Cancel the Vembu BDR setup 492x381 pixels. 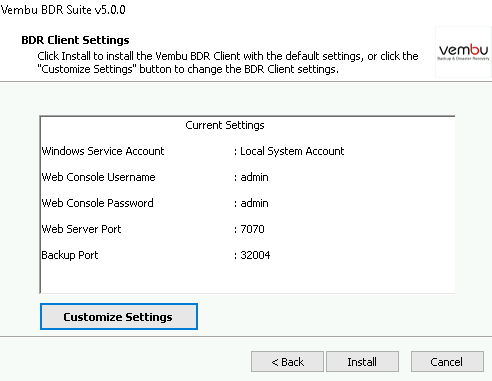[x=447, y=362]
